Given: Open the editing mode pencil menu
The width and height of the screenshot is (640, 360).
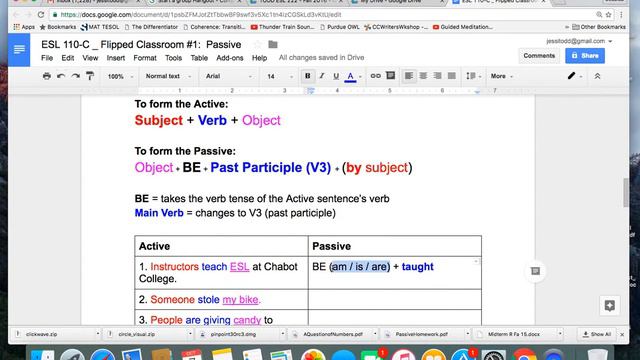Looking at the screenshot, I should [574, 76].
